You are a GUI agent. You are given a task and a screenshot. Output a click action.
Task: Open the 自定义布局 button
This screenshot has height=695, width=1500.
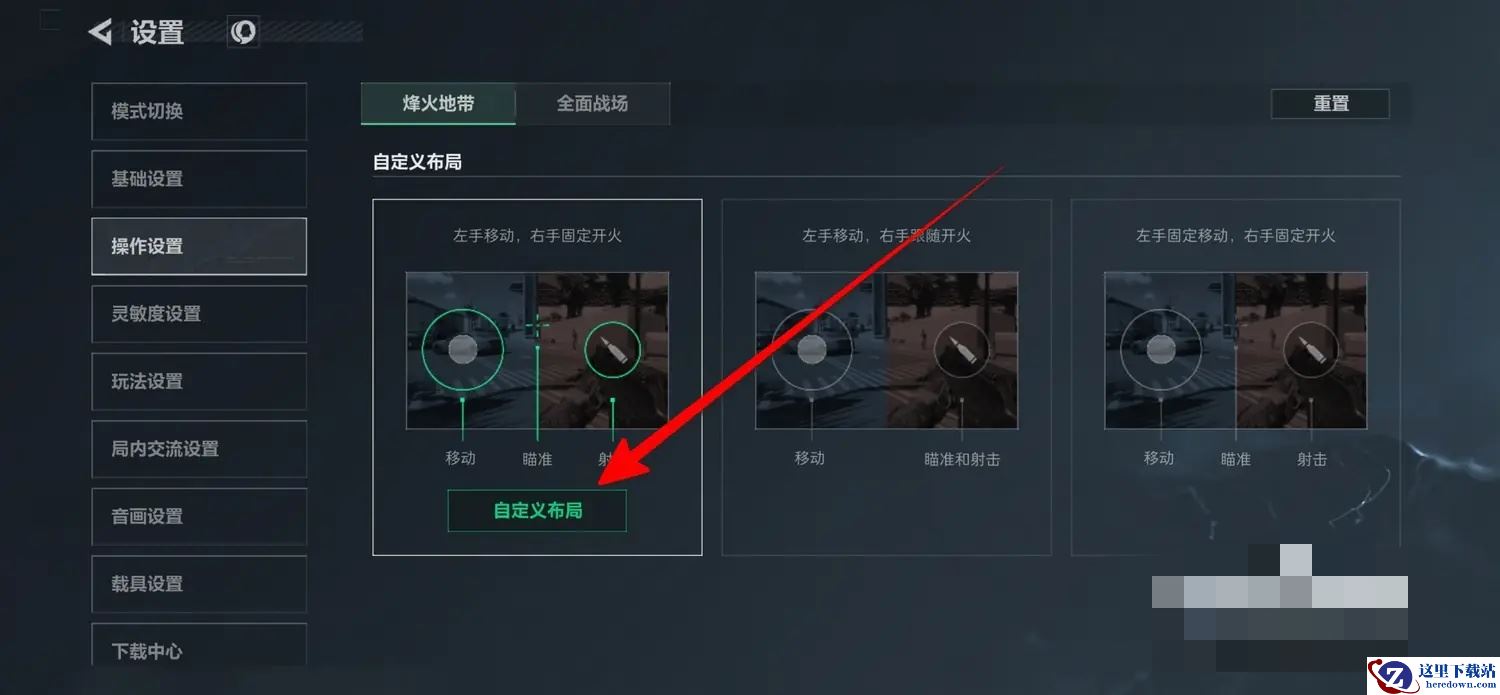click(537, 510)
